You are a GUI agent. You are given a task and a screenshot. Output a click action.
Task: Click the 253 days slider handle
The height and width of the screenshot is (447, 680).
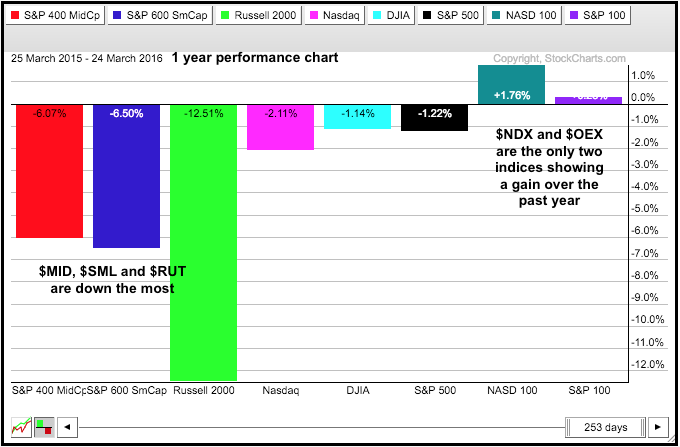pyautogui.click(x=604, y=427)
